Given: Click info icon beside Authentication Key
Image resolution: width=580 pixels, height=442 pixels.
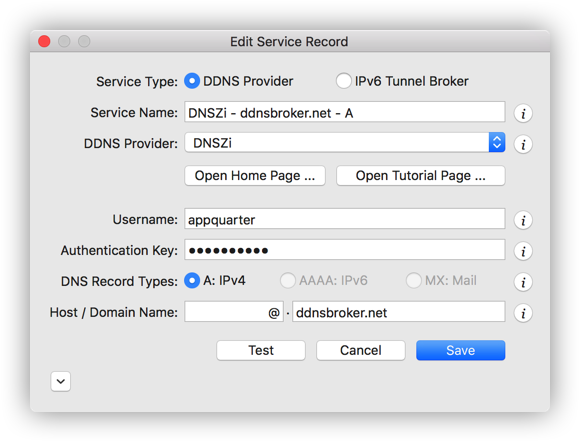Looking at the screenshot, I should click(523, 252).
